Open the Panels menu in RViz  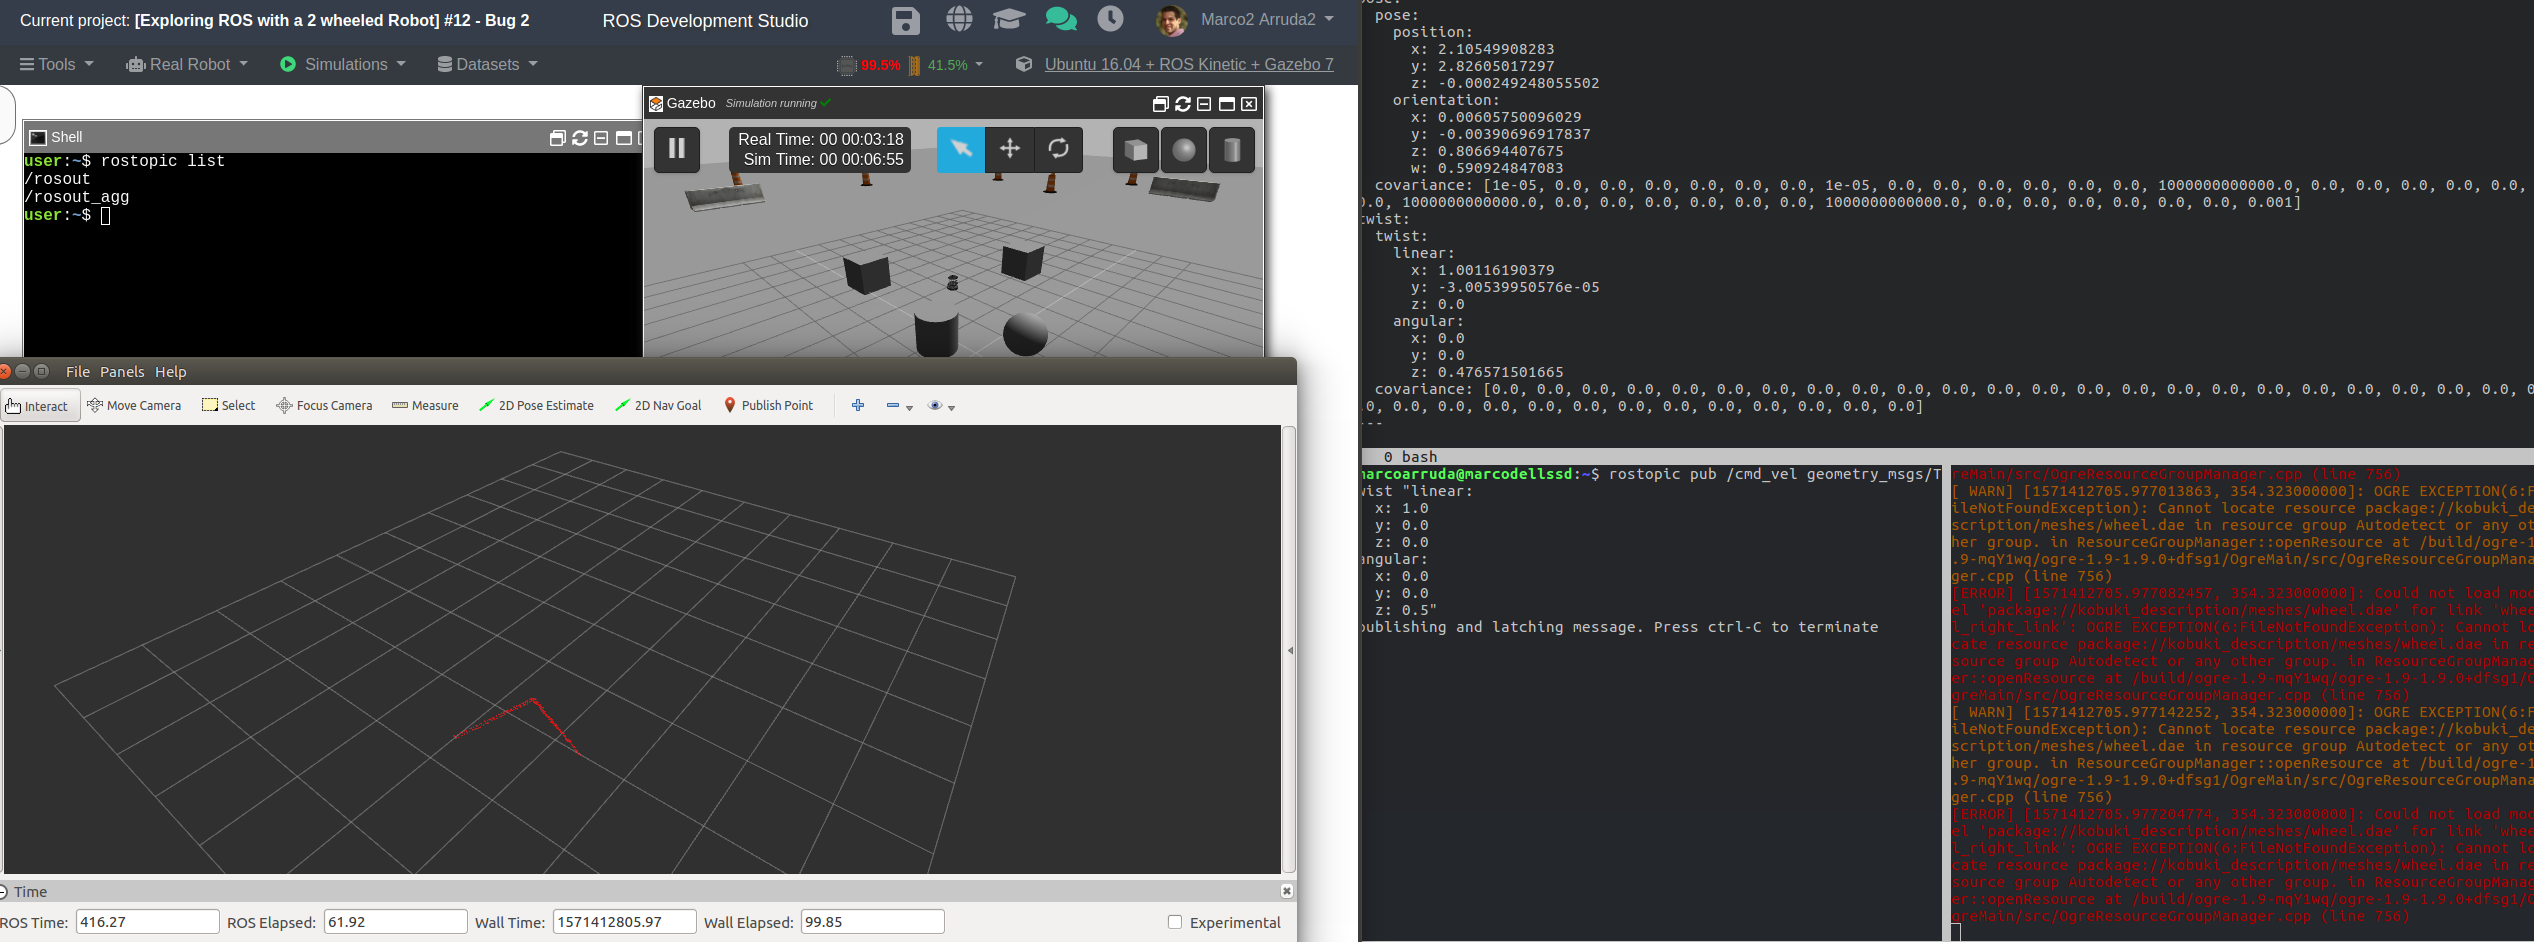122,372
